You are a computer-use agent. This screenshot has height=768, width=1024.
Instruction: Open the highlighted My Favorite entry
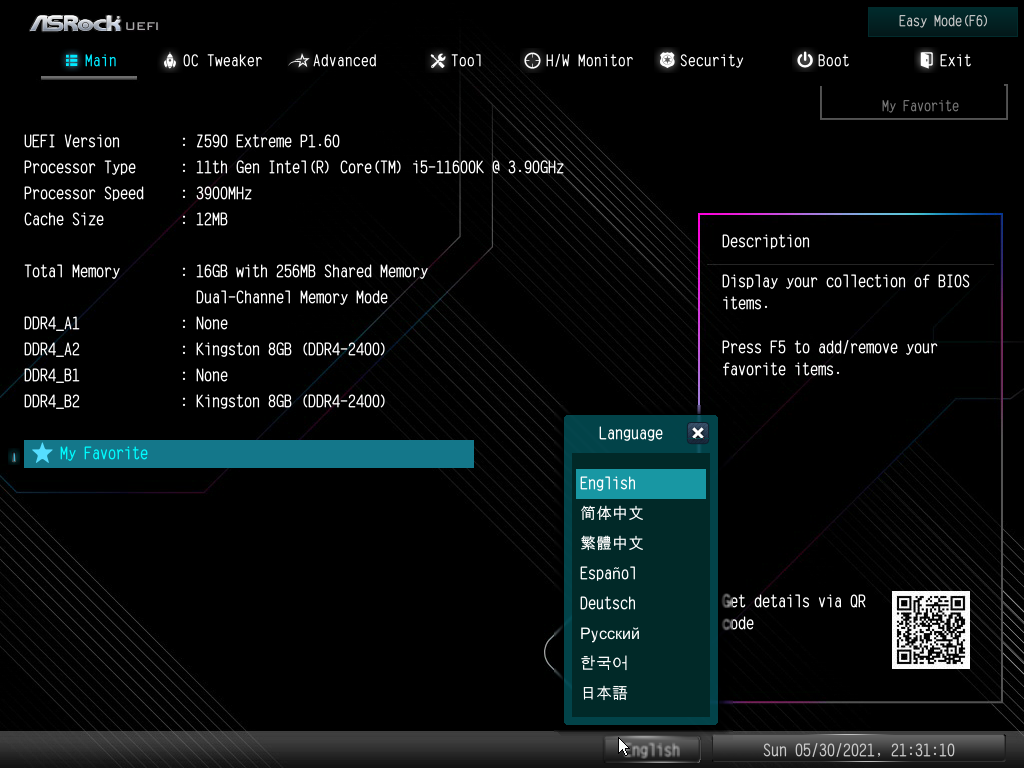248,454
